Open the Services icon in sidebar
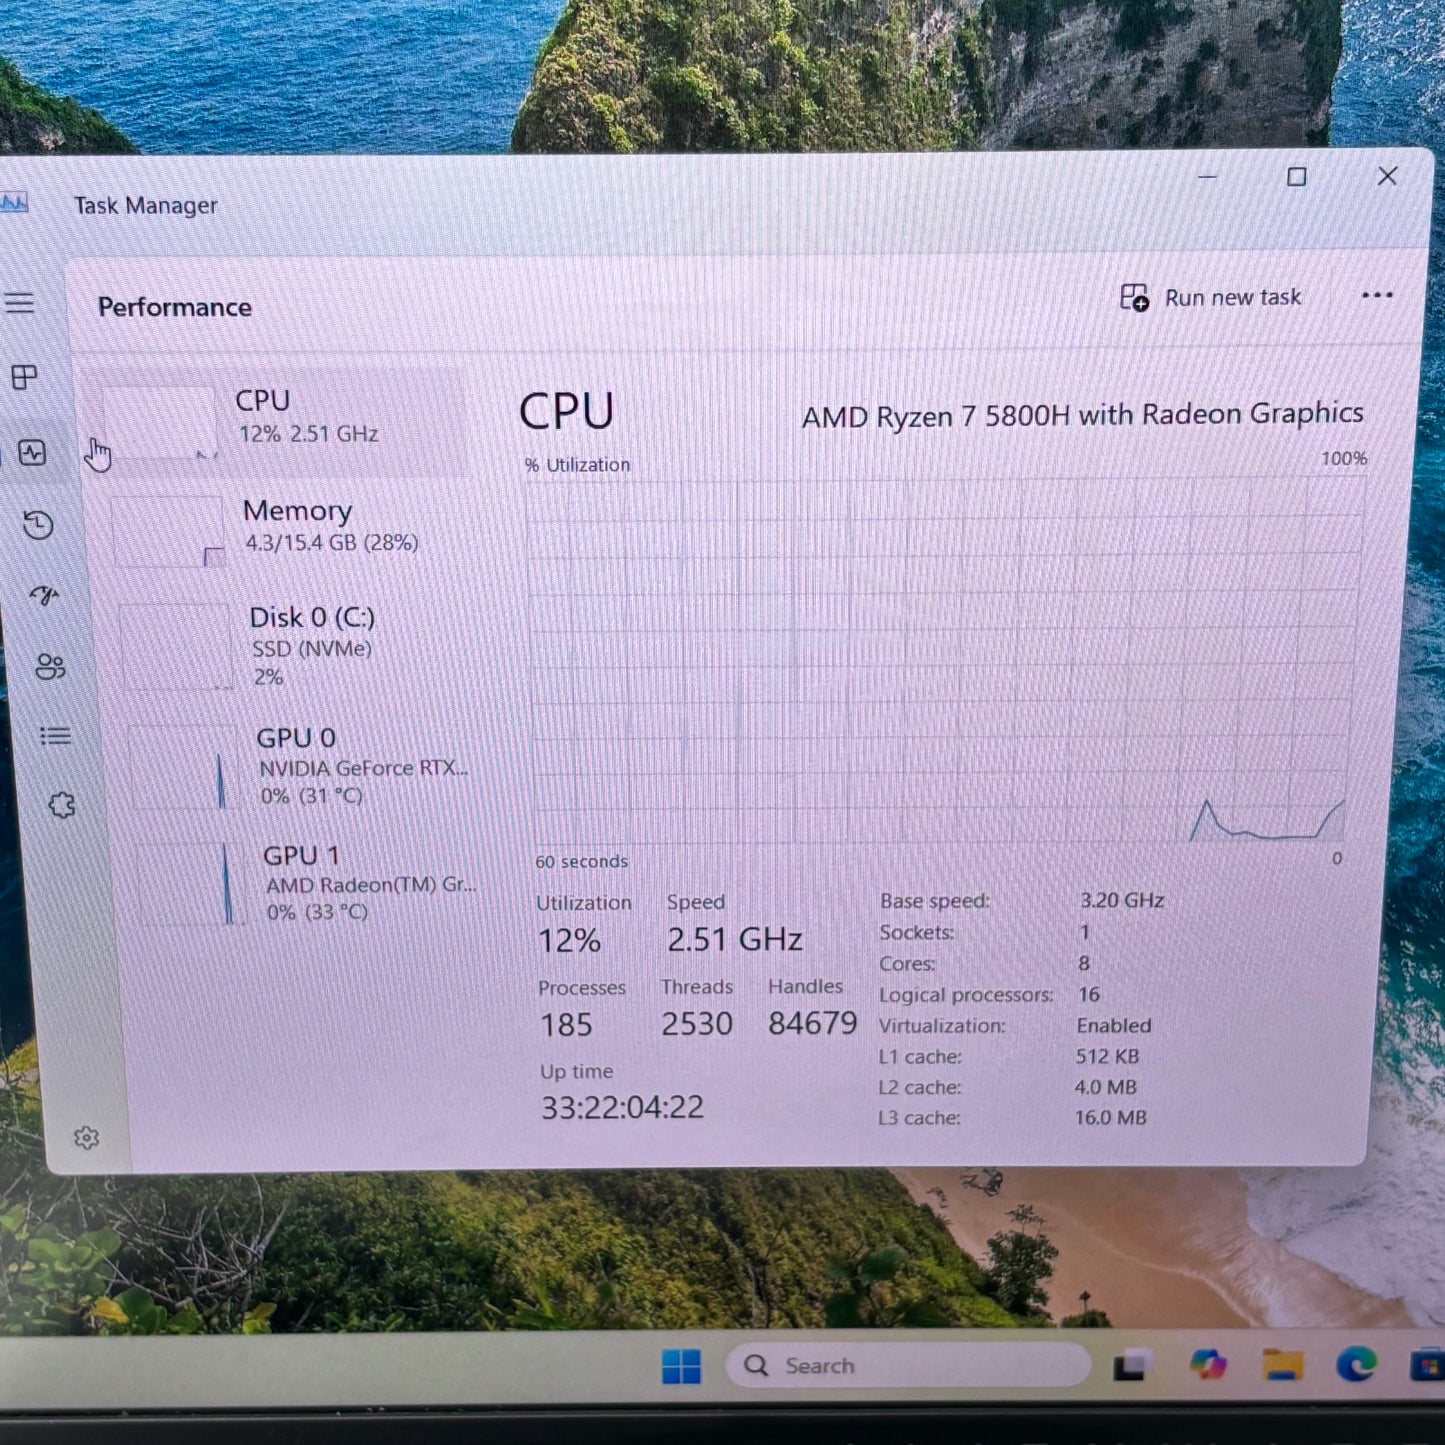Screen dimensions: 1445x1445 coord(62,803)
